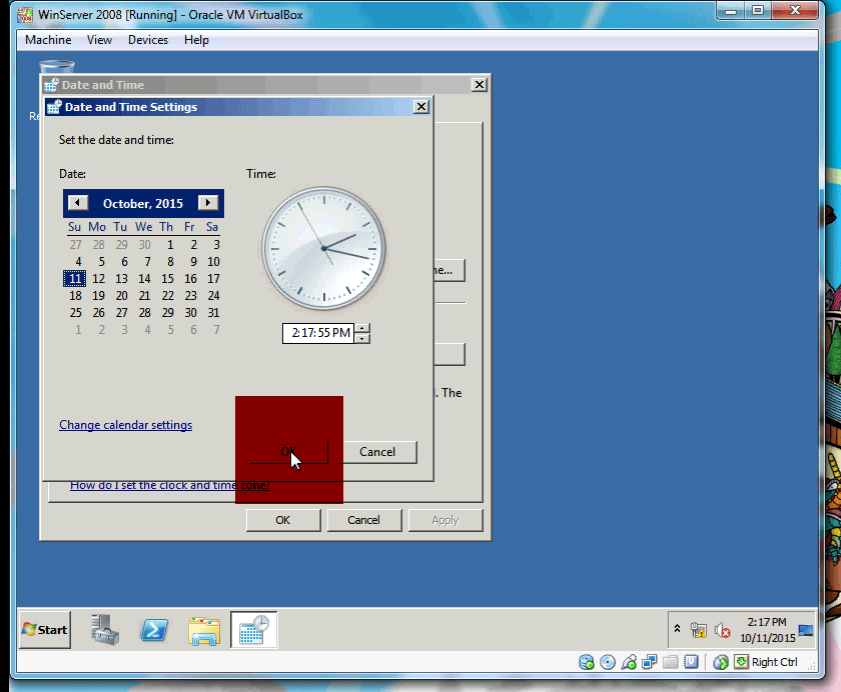Open Change calendar settings link
Viewport: 841px width, 692px height.
(x=126, y=425)
